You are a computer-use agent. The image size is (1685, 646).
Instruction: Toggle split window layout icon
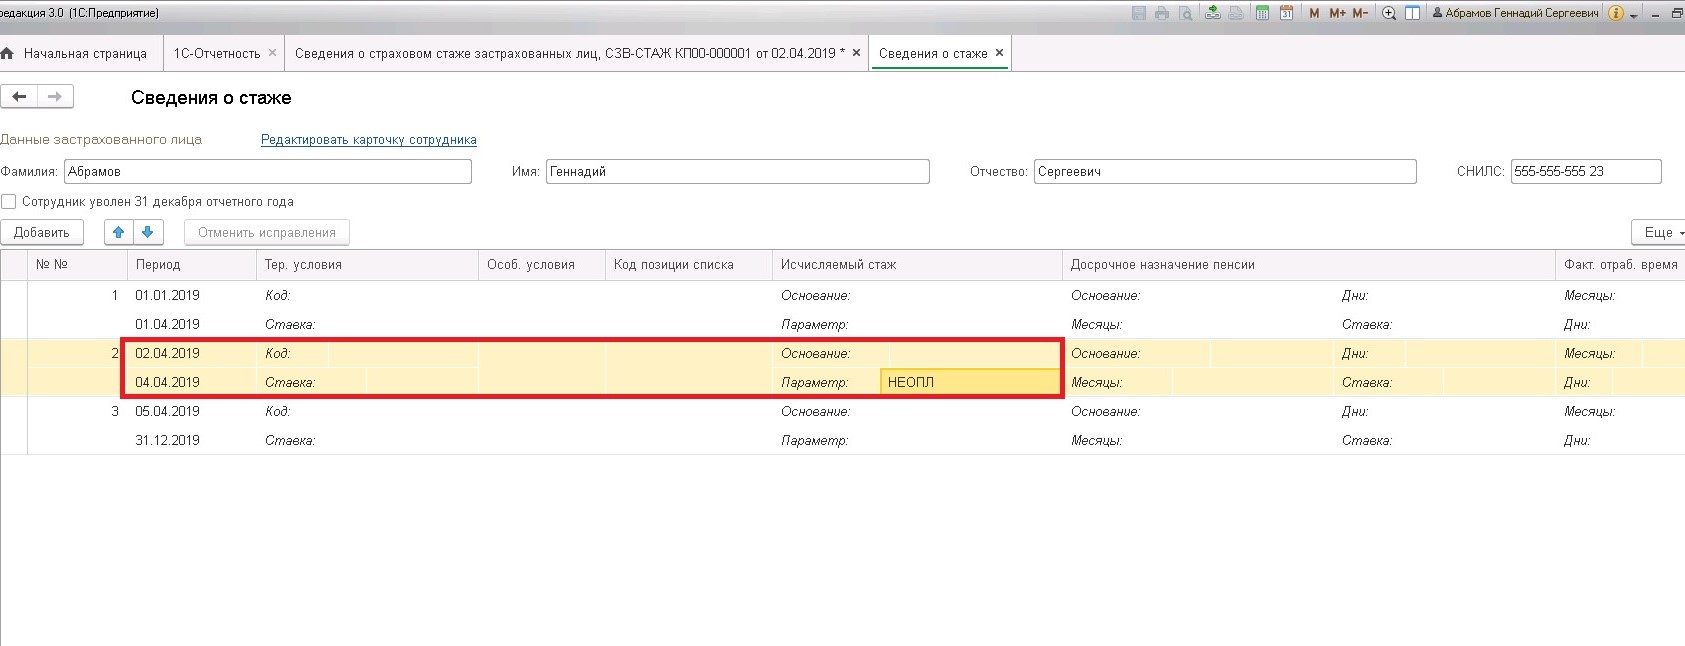(x=1412, y=13)
